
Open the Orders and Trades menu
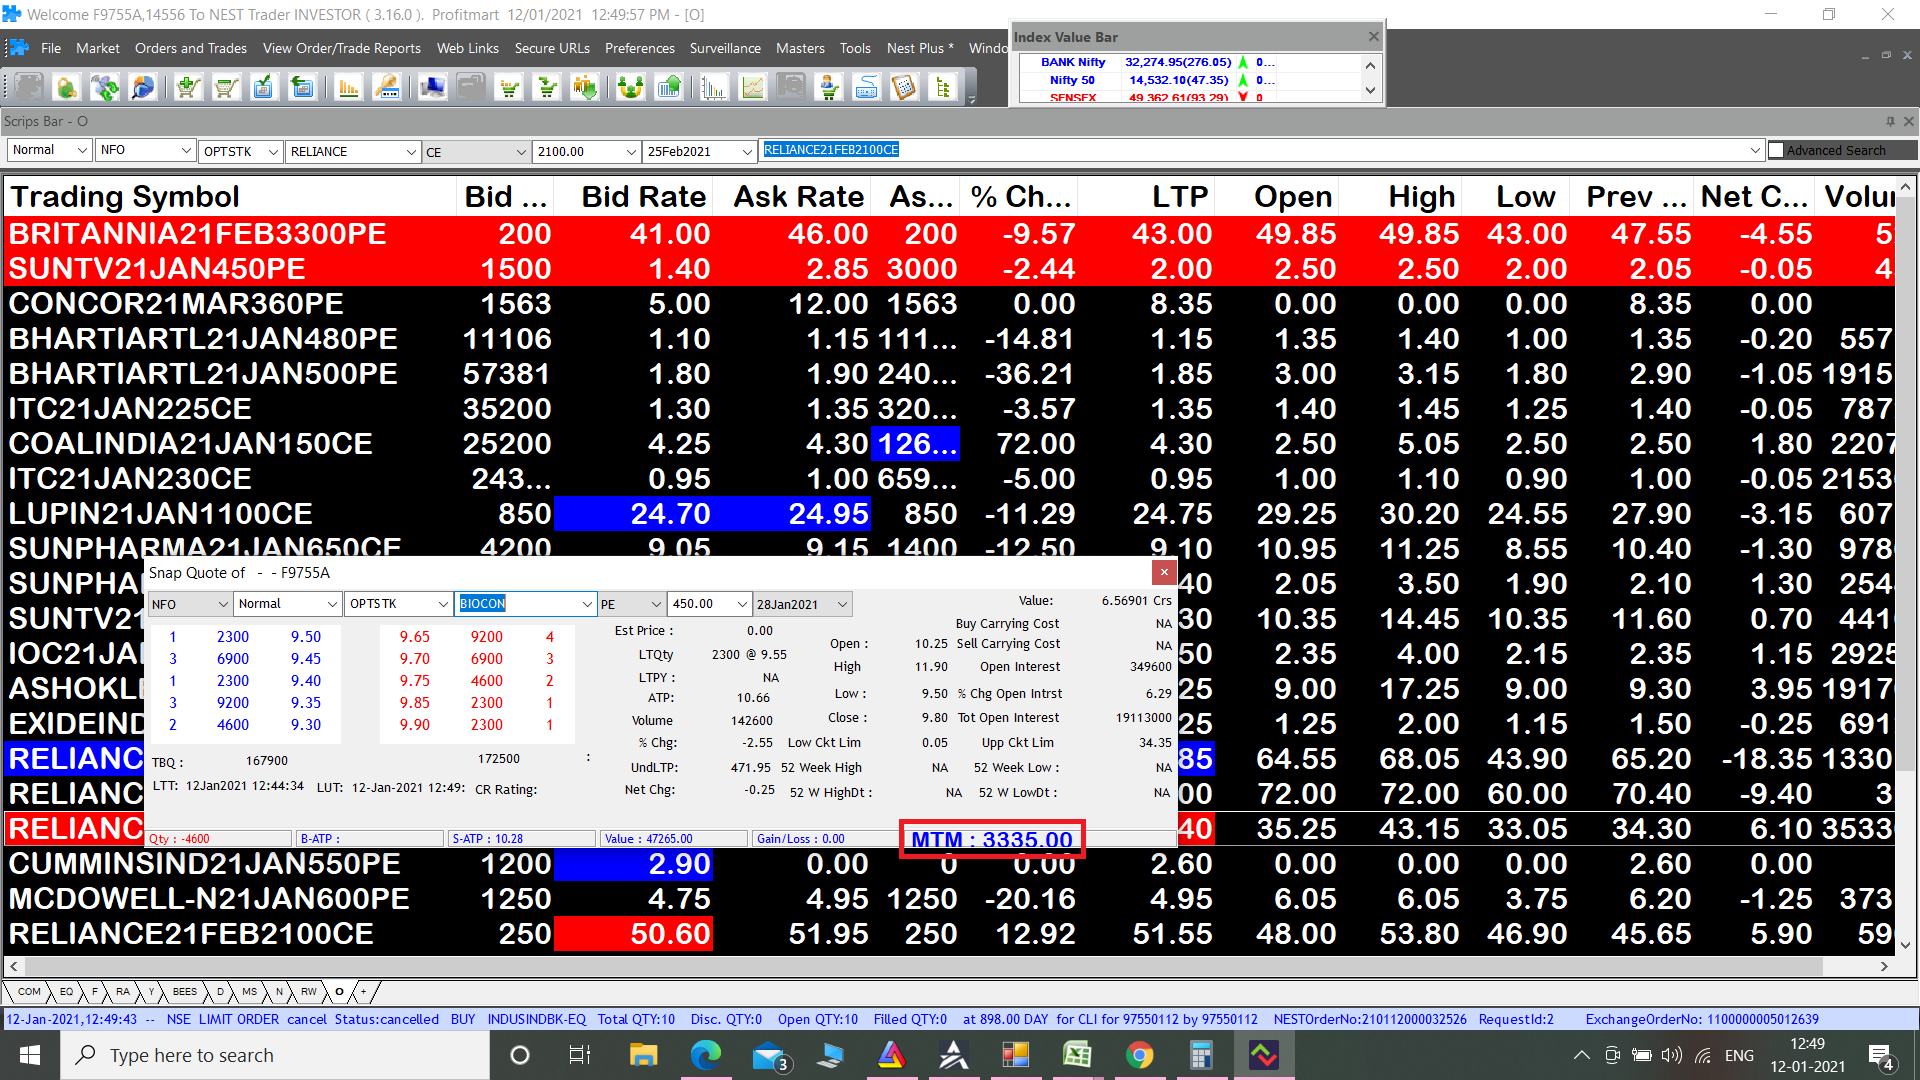(191, 48)
